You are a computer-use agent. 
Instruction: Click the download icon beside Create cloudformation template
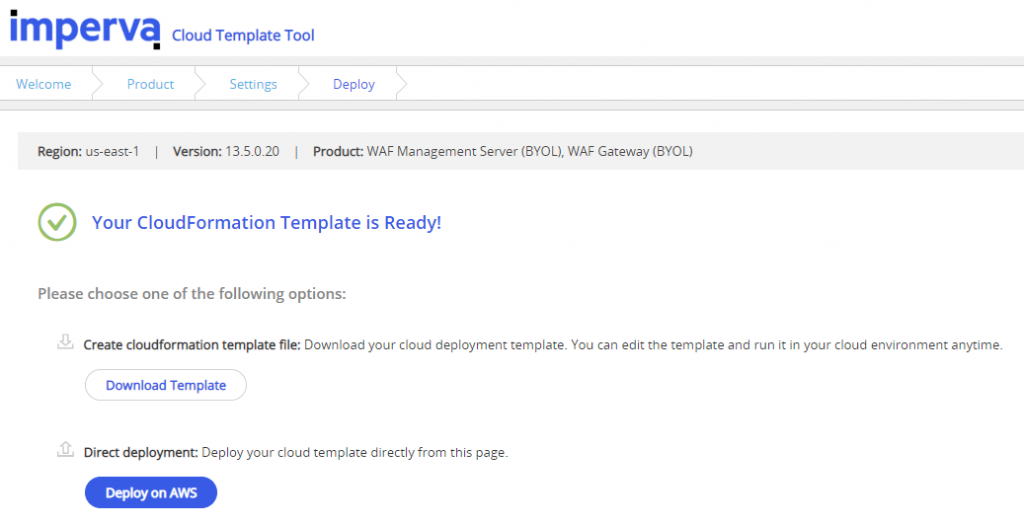pos(65,343)
